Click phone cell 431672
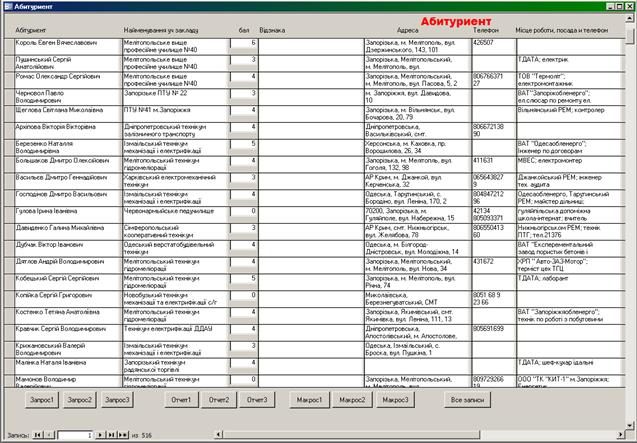Viewport: 637px width, 443px height. click(494, 265)
